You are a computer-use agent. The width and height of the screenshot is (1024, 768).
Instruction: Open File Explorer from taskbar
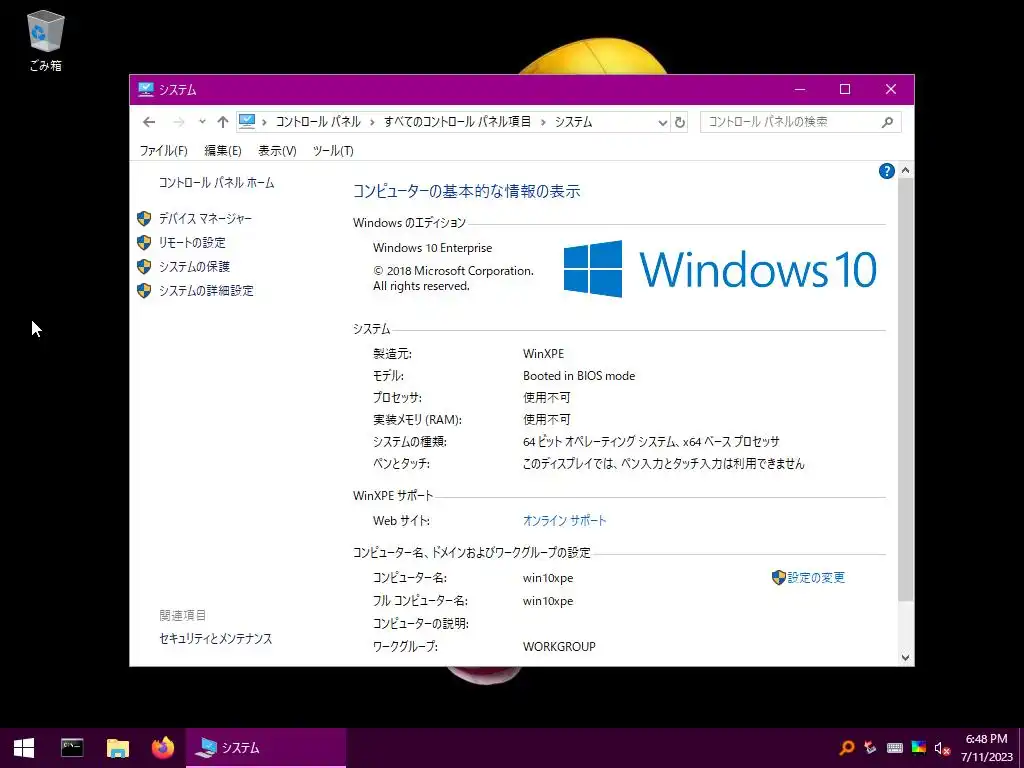pyautogui.click(x=118, y=748)
